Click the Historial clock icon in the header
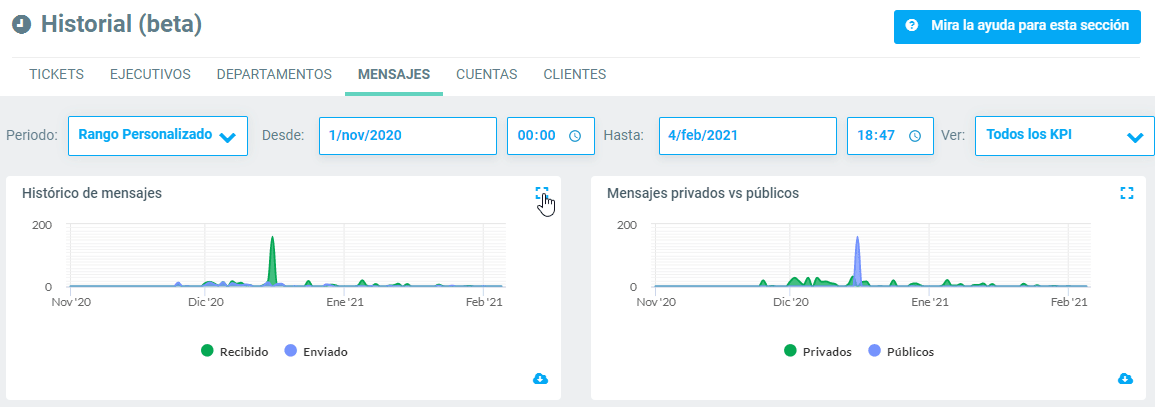This screenshot has width=1155, height=407. [x=22, y=24]
